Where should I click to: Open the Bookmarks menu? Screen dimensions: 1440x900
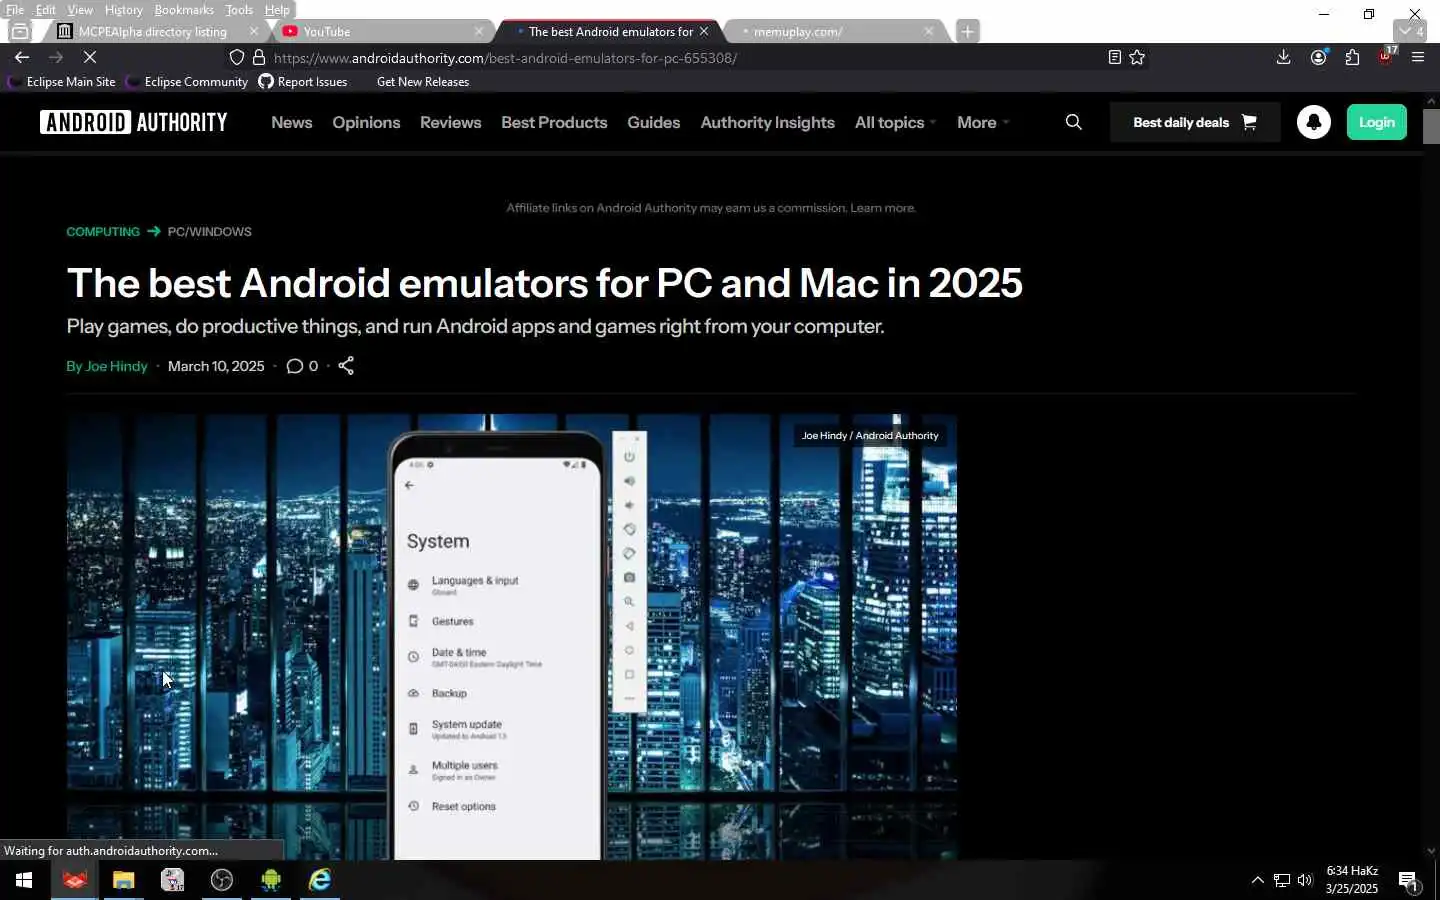point(184,9)
